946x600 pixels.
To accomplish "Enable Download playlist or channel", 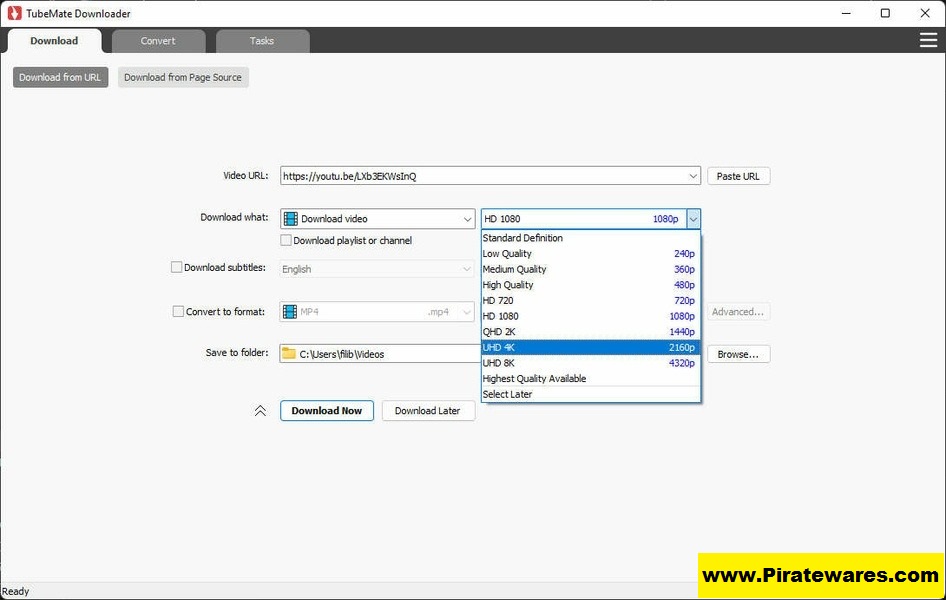I will pyautogui.click(x=286, y=240).
